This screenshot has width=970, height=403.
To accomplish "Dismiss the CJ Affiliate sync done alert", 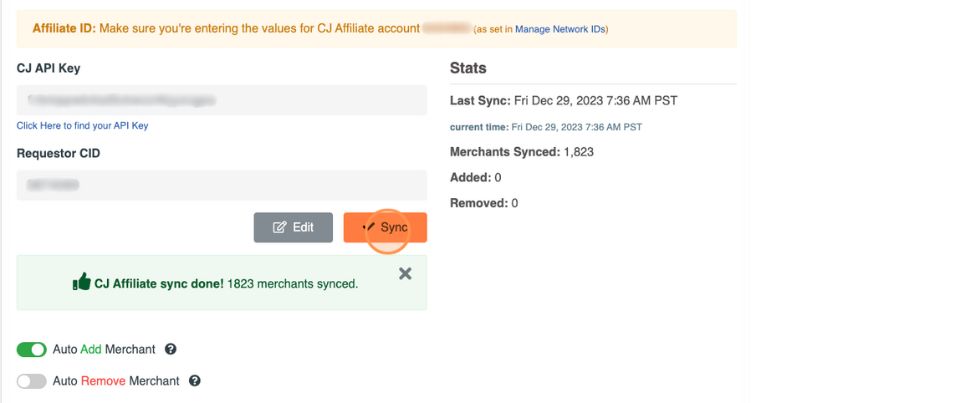I will click(405, 273).
